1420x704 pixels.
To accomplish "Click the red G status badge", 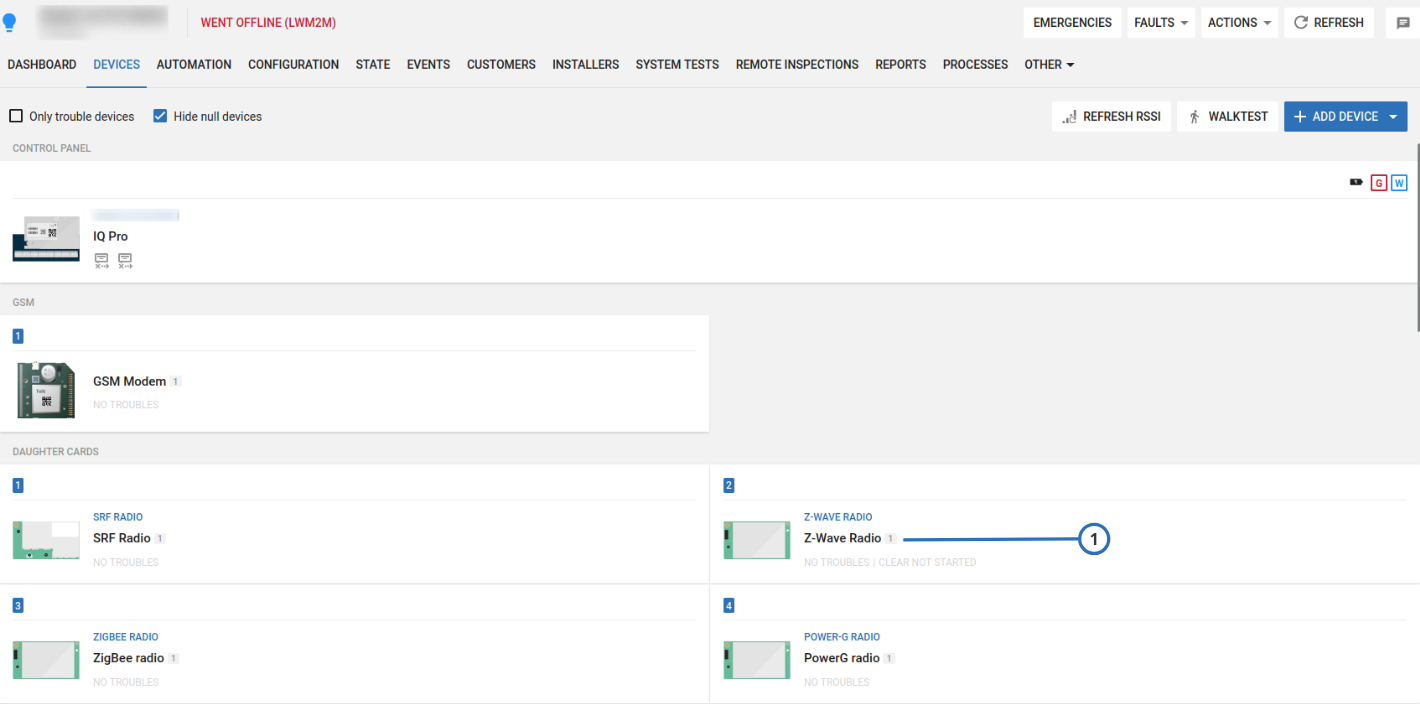I will click(1379, 183).
